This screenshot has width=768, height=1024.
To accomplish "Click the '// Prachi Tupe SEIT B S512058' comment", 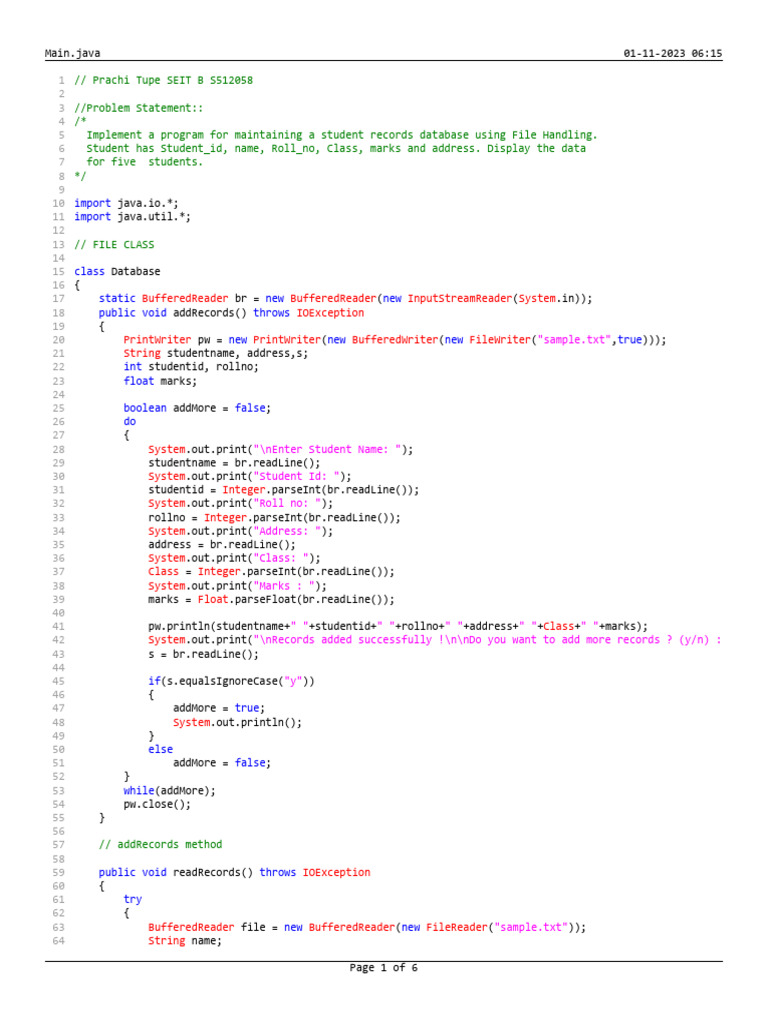I will (163, 80).
